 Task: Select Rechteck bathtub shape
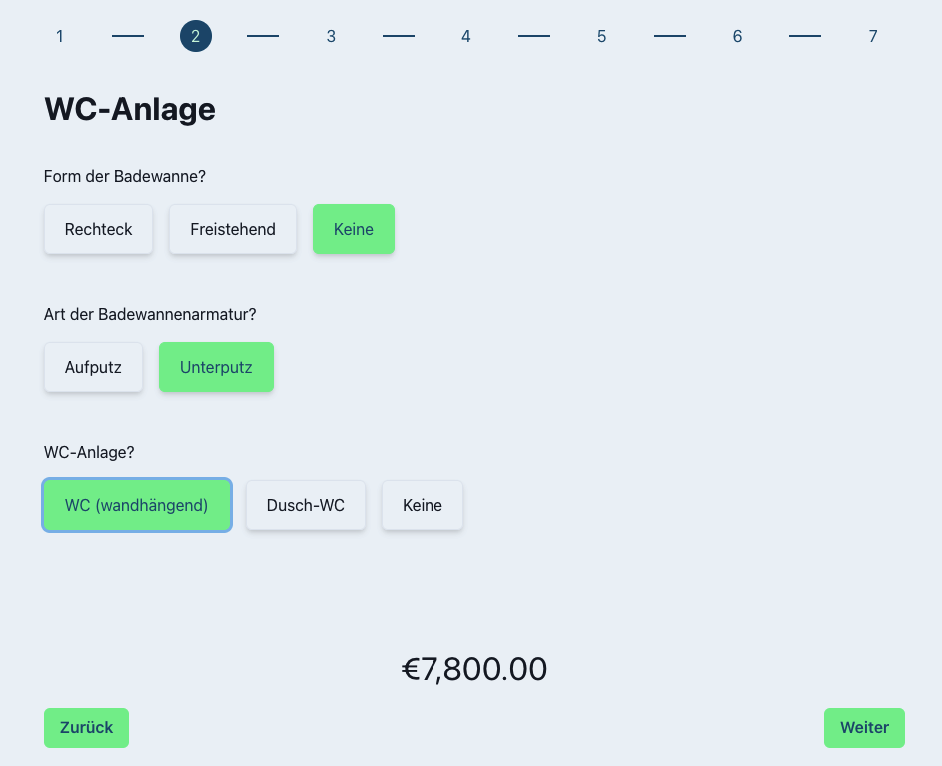coord(98,229)
